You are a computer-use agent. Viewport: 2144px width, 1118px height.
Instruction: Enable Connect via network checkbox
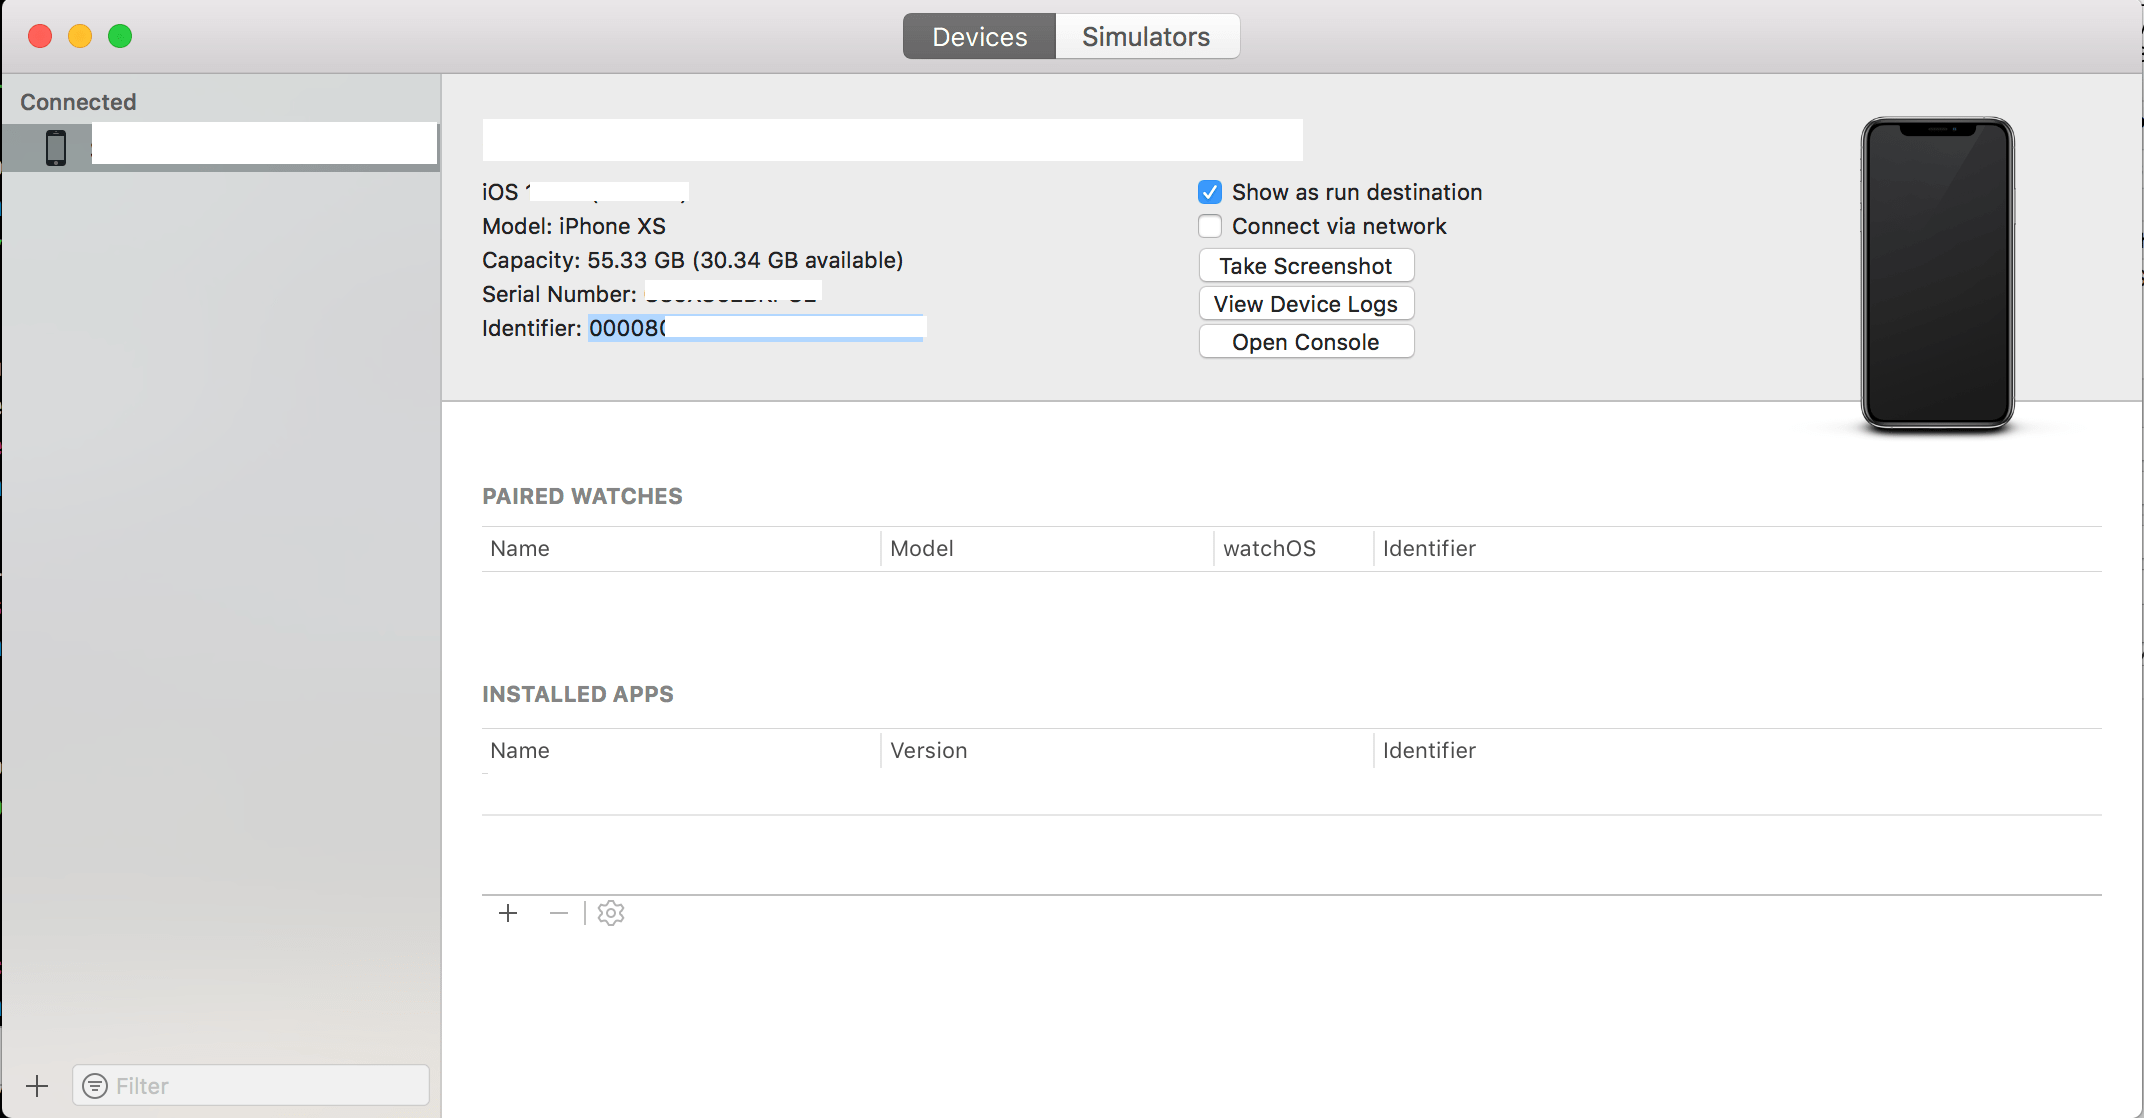(x=1210, y=226)
